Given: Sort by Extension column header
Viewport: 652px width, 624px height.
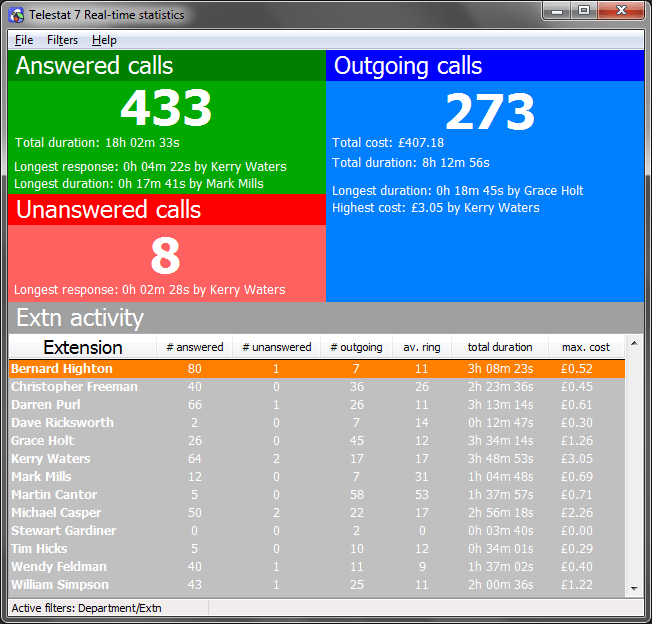Looking at the screenshot, I should click(x=83, y=347).
